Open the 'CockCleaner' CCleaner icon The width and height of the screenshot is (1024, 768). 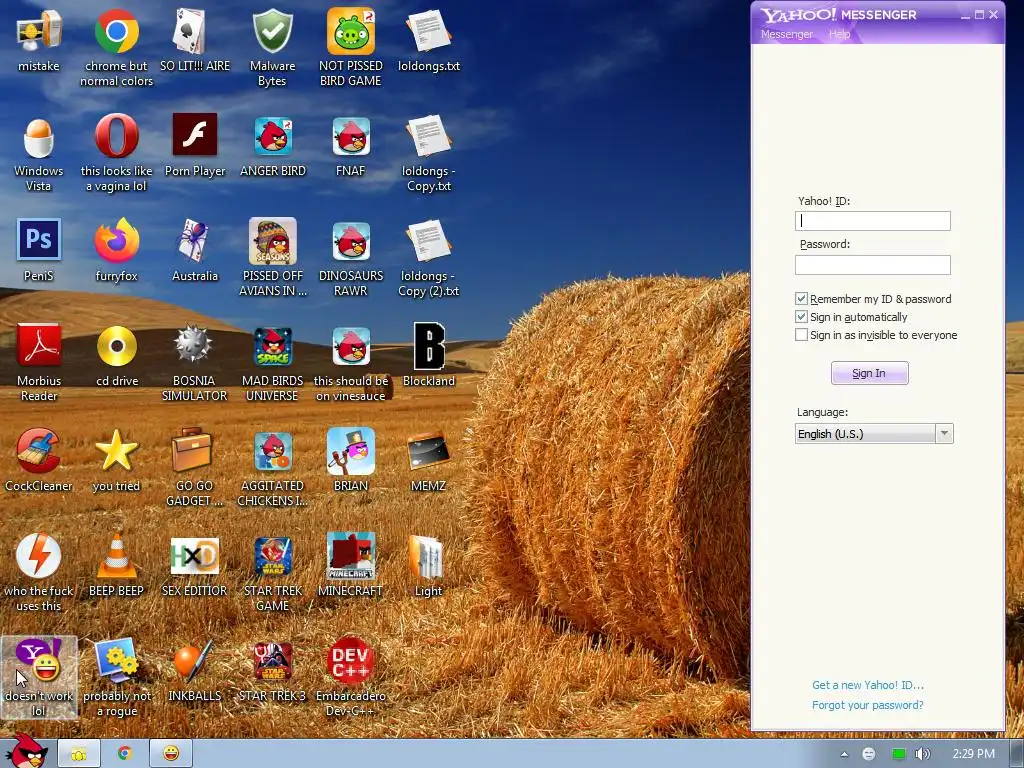coord(39,451)
